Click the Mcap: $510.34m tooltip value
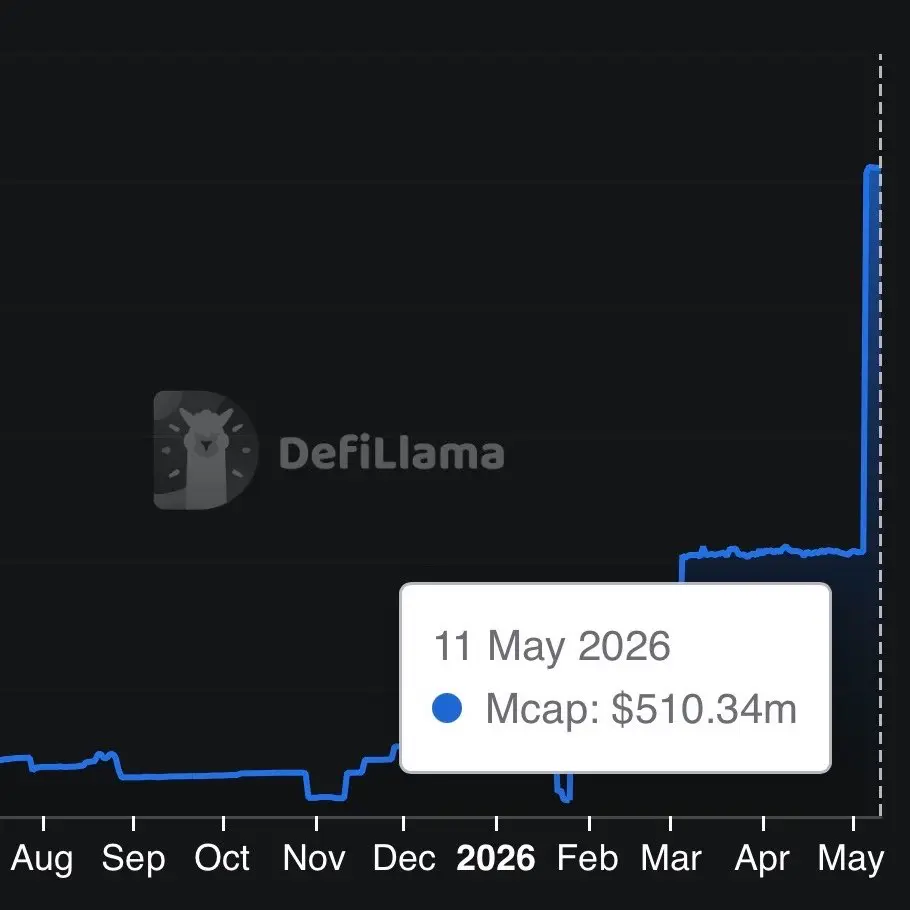 click(641, 709)
